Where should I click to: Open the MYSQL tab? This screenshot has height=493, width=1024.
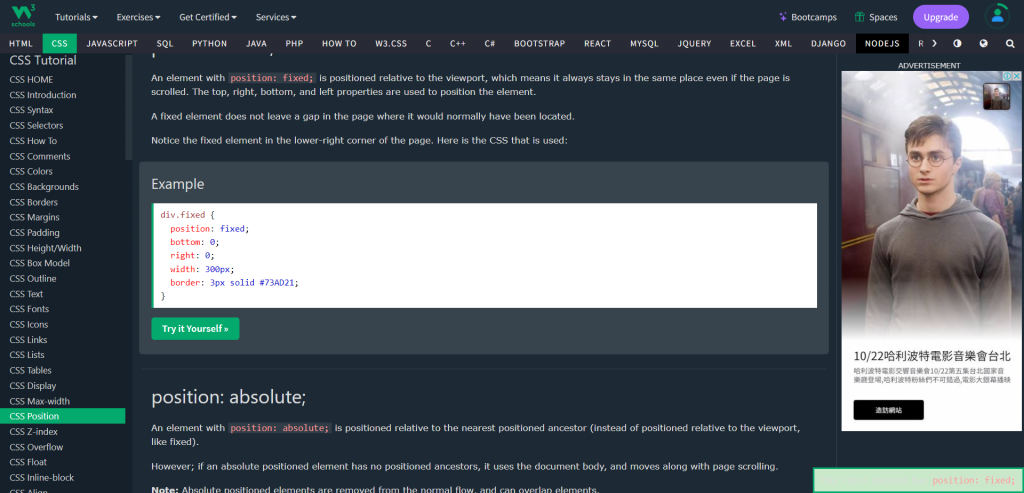[645, 44]
